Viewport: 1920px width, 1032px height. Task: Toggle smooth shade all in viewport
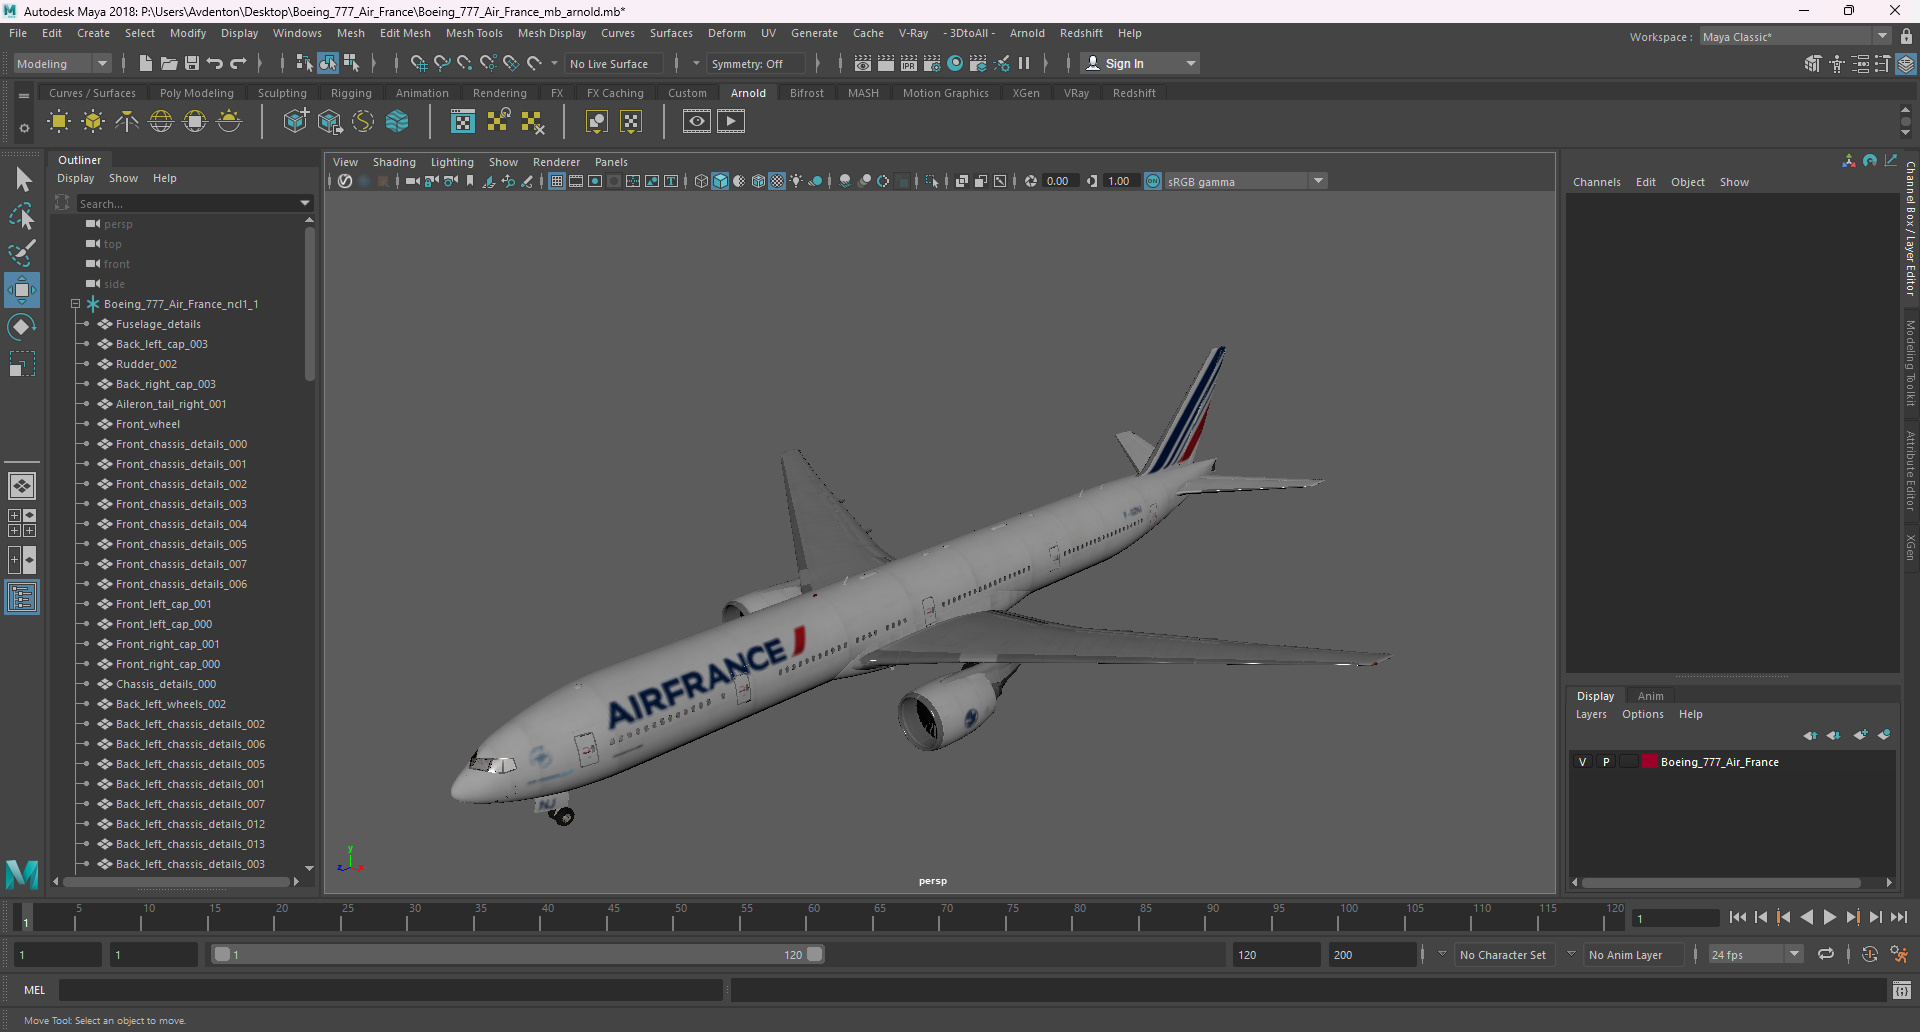pyautogui.click(x=720, y=181)
